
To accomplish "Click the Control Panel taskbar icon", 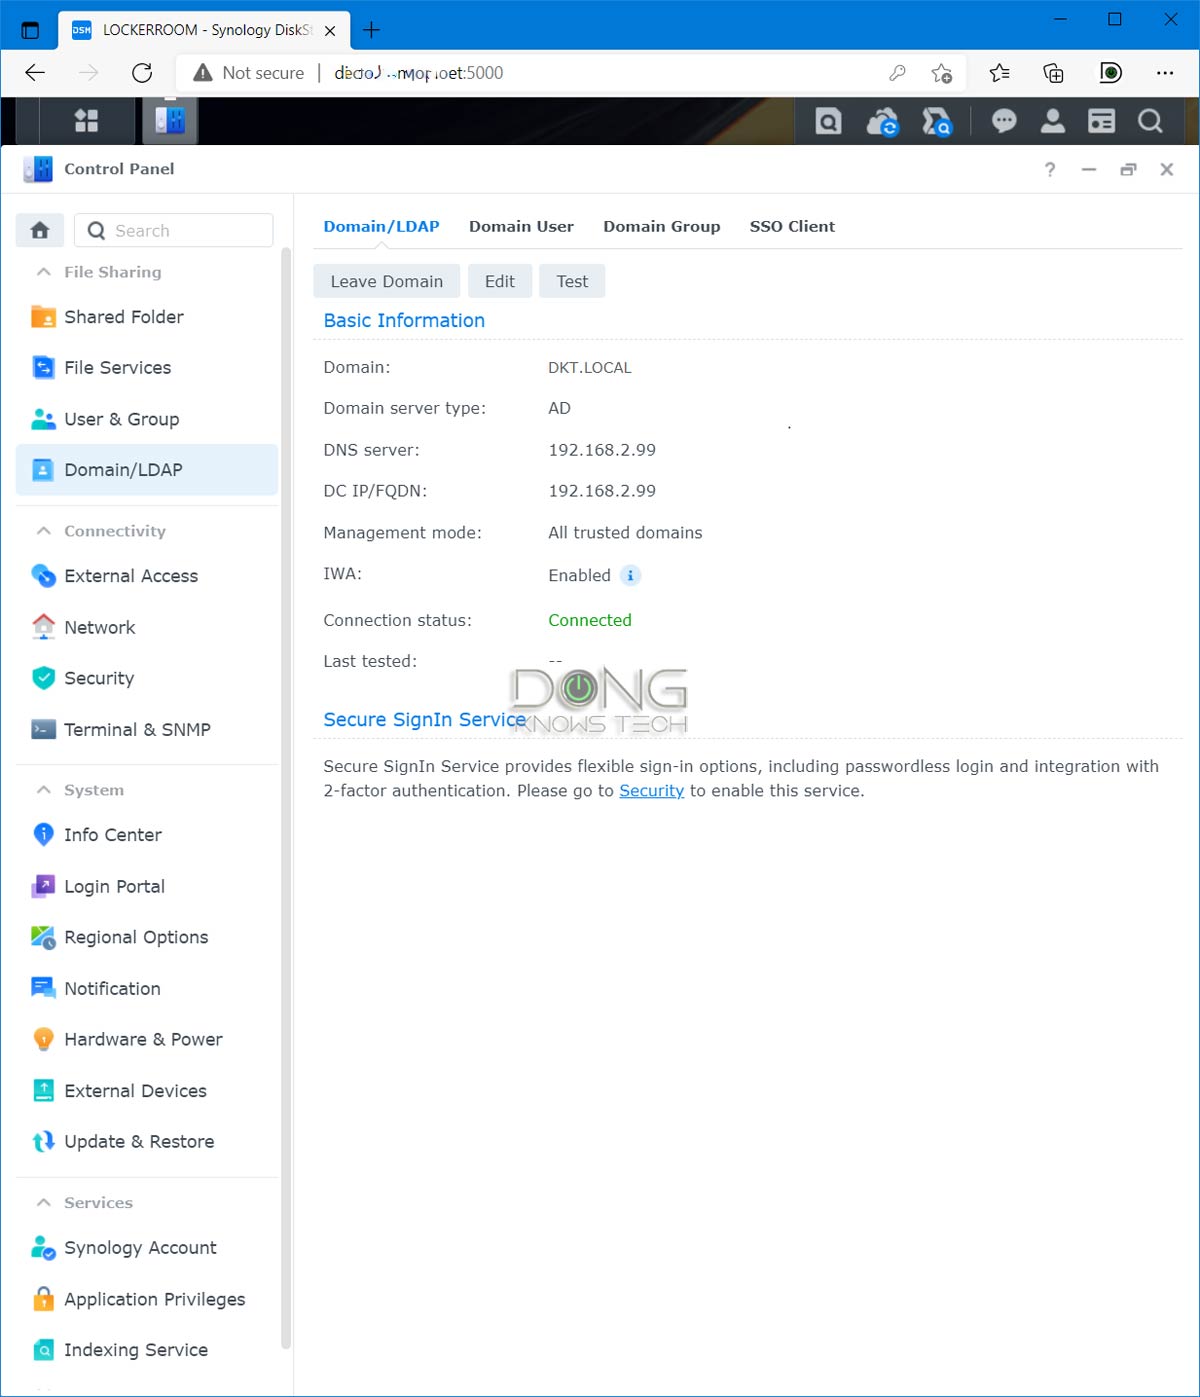I will (170, 121).
